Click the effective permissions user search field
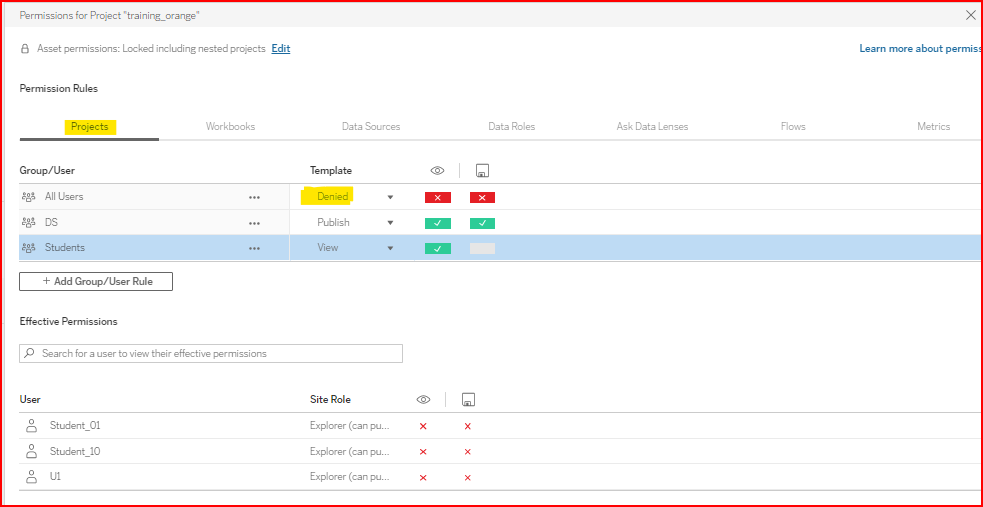Image resolution: width=983 pixels, height=507 pixels. click(211, 353)
